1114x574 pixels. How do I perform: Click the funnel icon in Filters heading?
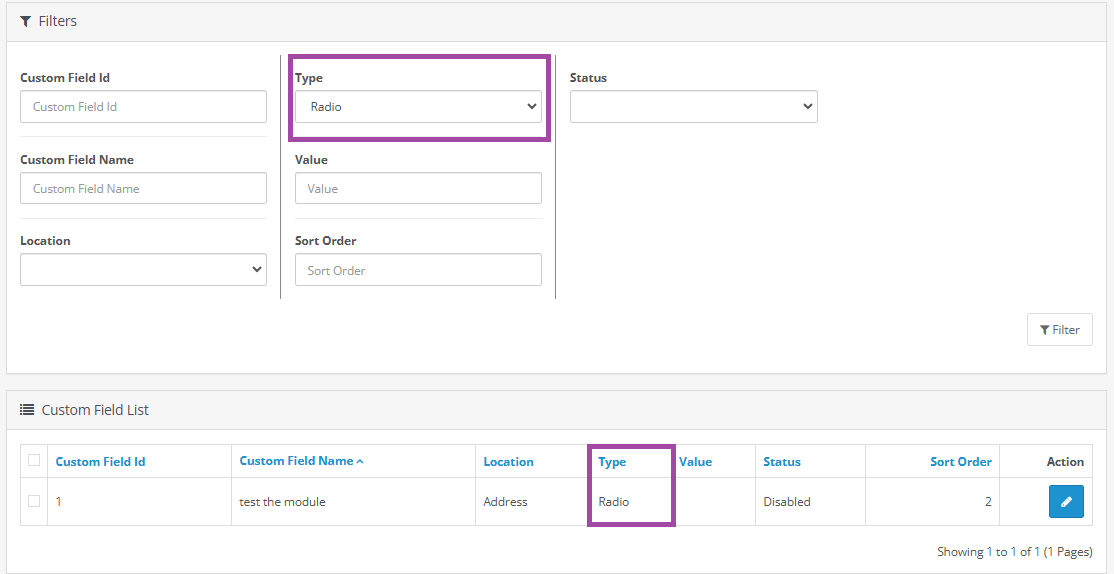[x=25, y=21]
